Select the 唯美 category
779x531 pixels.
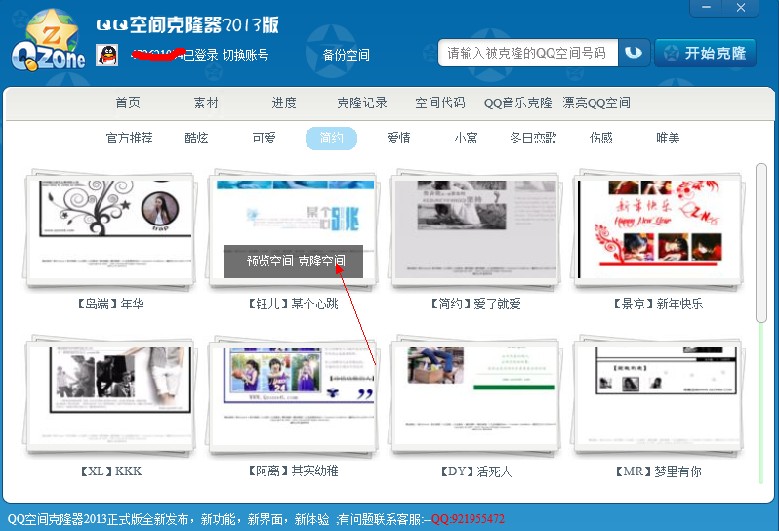[x=668, y=138]
